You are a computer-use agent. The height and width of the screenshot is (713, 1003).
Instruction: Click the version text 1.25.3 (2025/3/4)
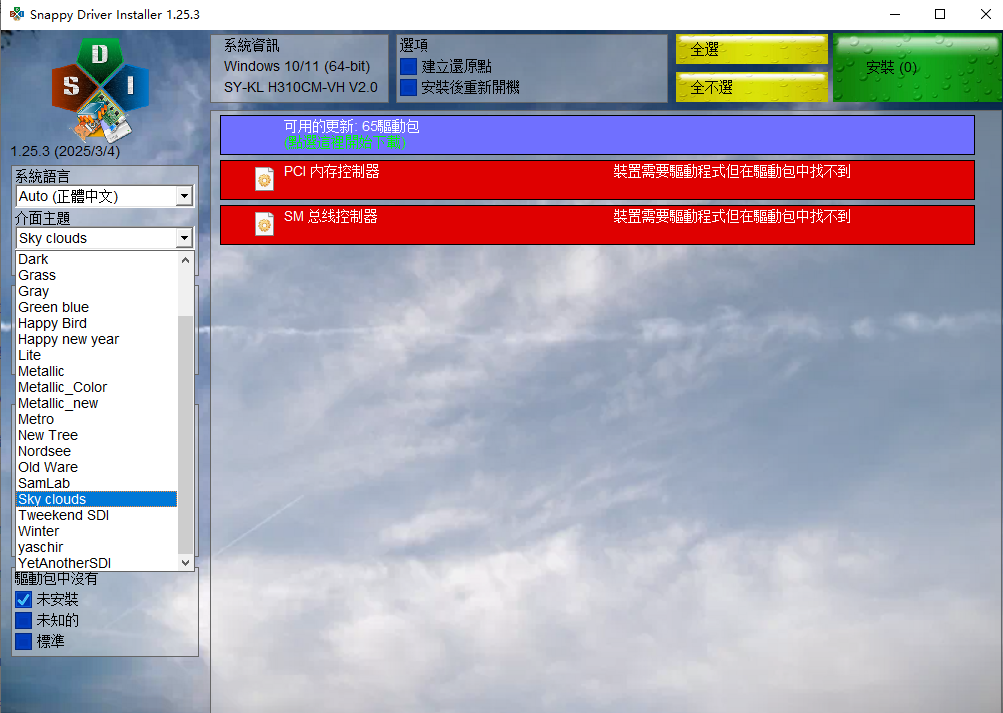tap(65, 152)
